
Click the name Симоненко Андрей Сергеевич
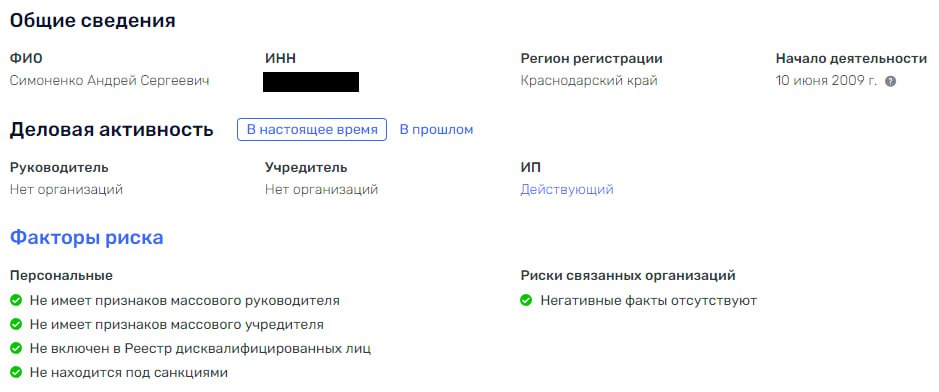[110, 81]
